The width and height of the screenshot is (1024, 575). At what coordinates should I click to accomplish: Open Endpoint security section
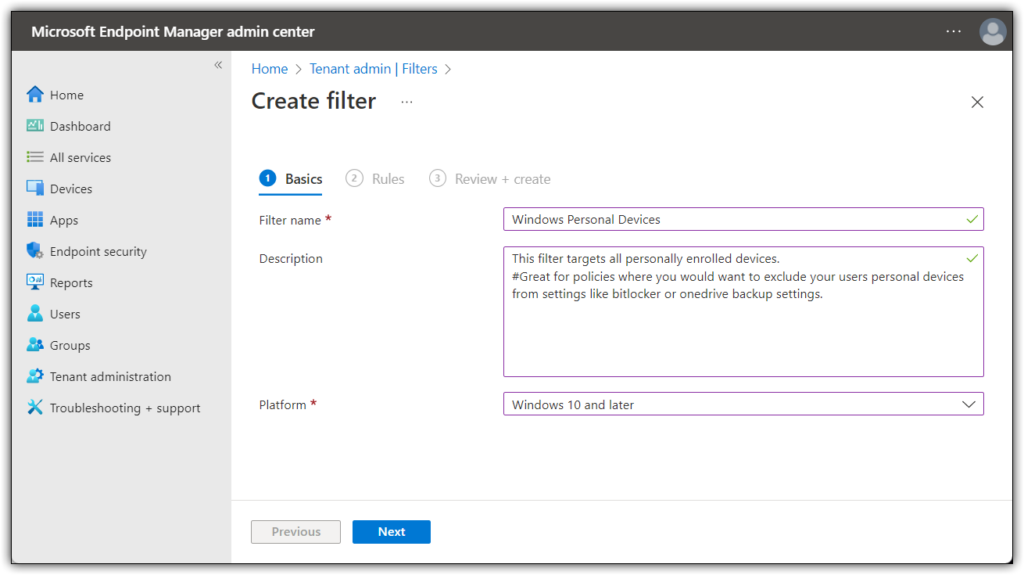click(x=98, y=252)
